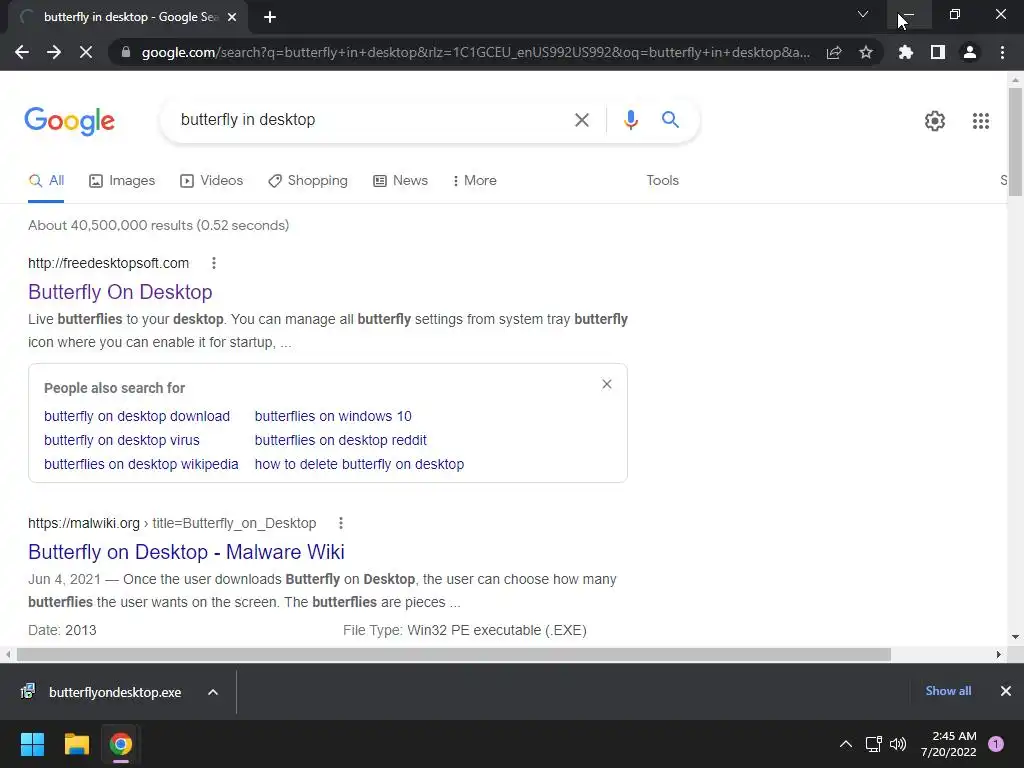Open network status tray icon
The width and height of the screenshot is (1024, 768).
pos(873,744)
